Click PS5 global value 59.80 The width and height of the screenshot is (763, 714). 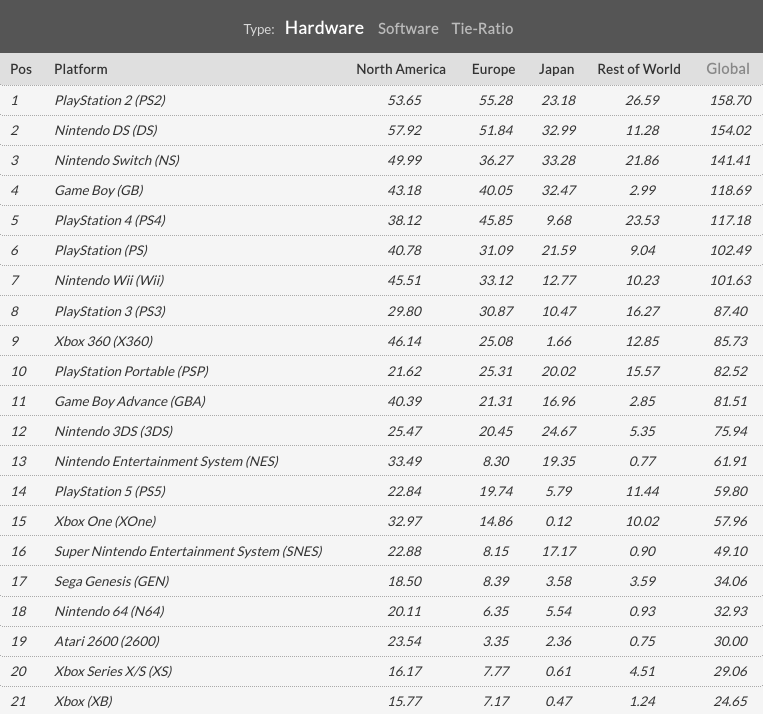click(730, 491)
